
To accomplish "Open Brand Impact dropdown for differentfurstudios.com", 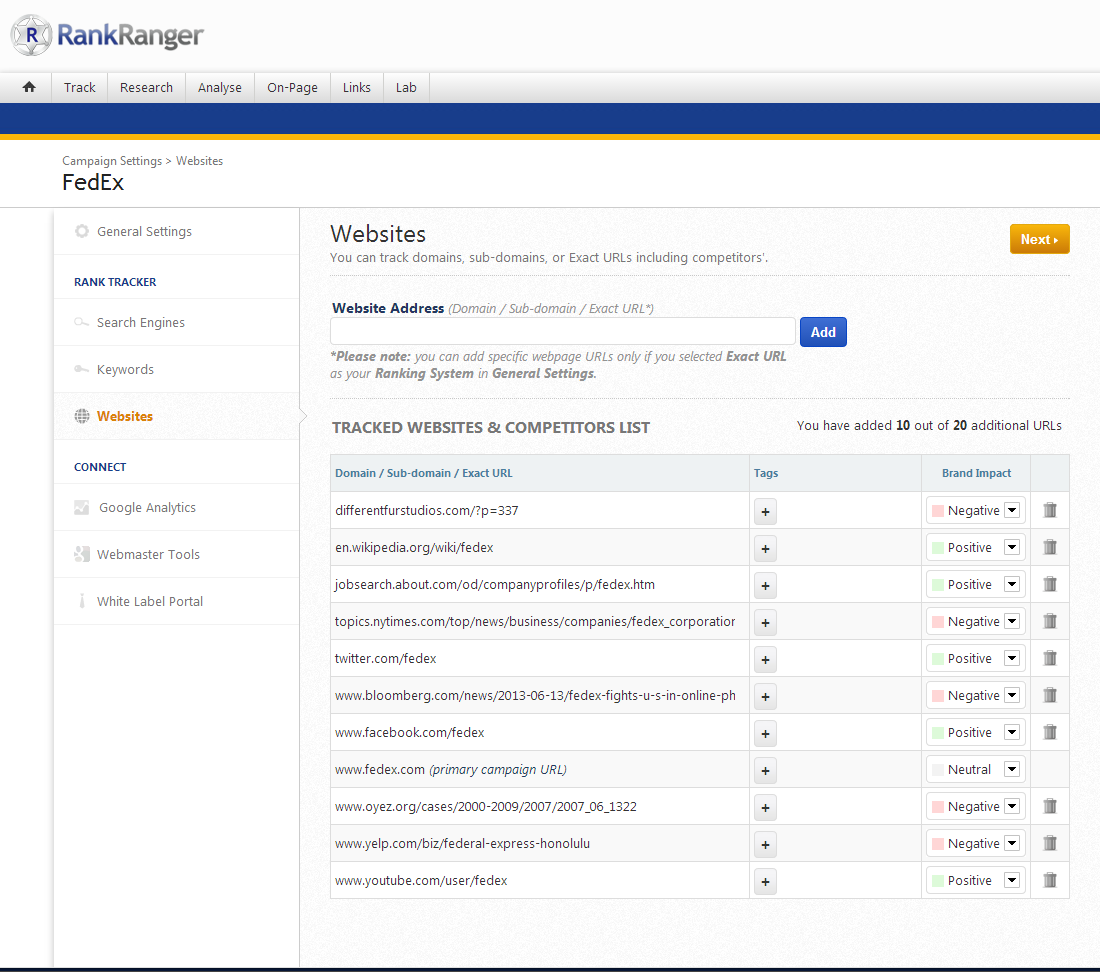I will coord(1012,510).
